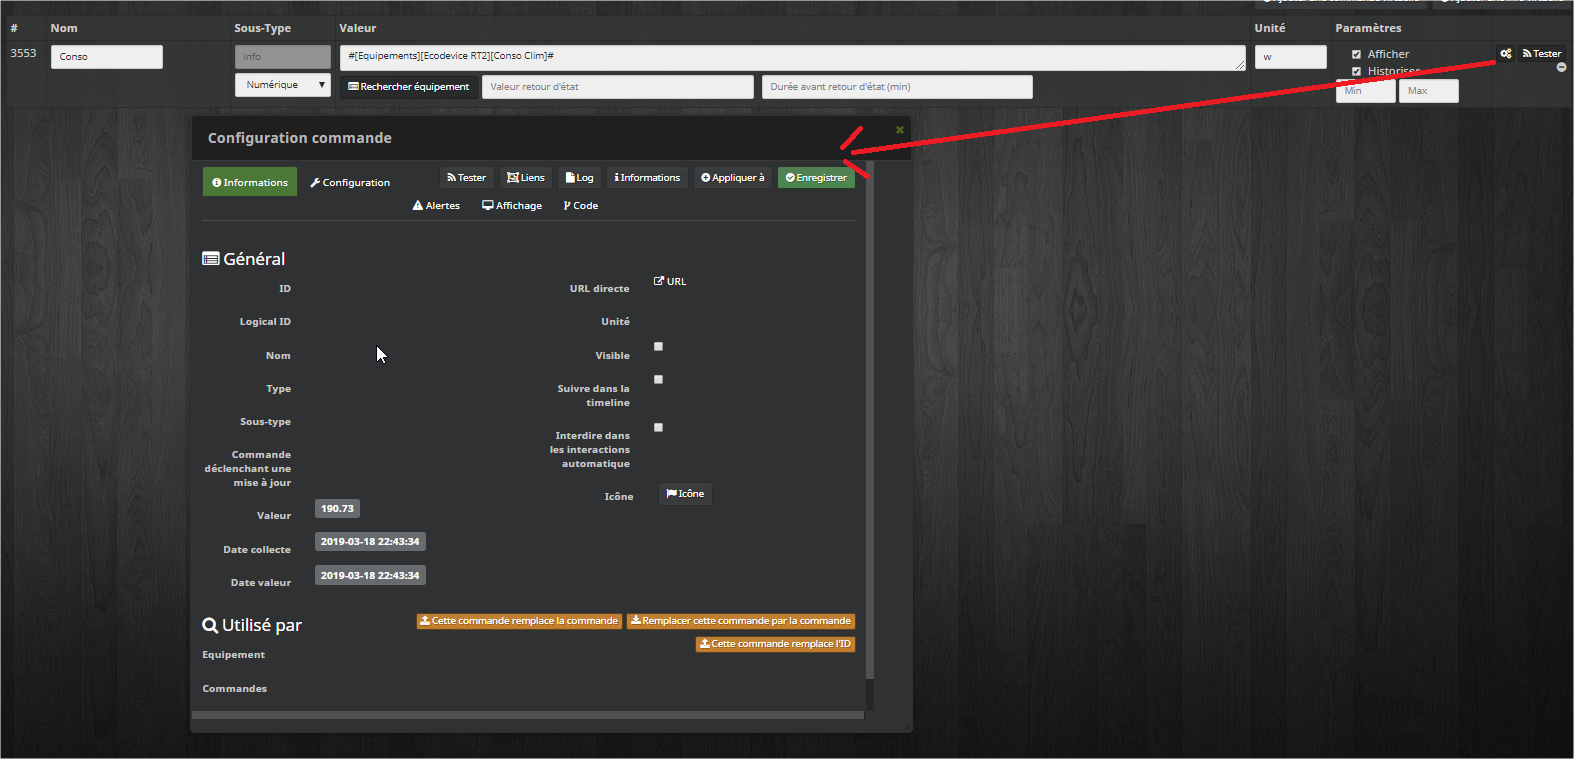
Task: Toggle Interdire dans les interactions automatique checkbox
Action: (x=658, y=428)
